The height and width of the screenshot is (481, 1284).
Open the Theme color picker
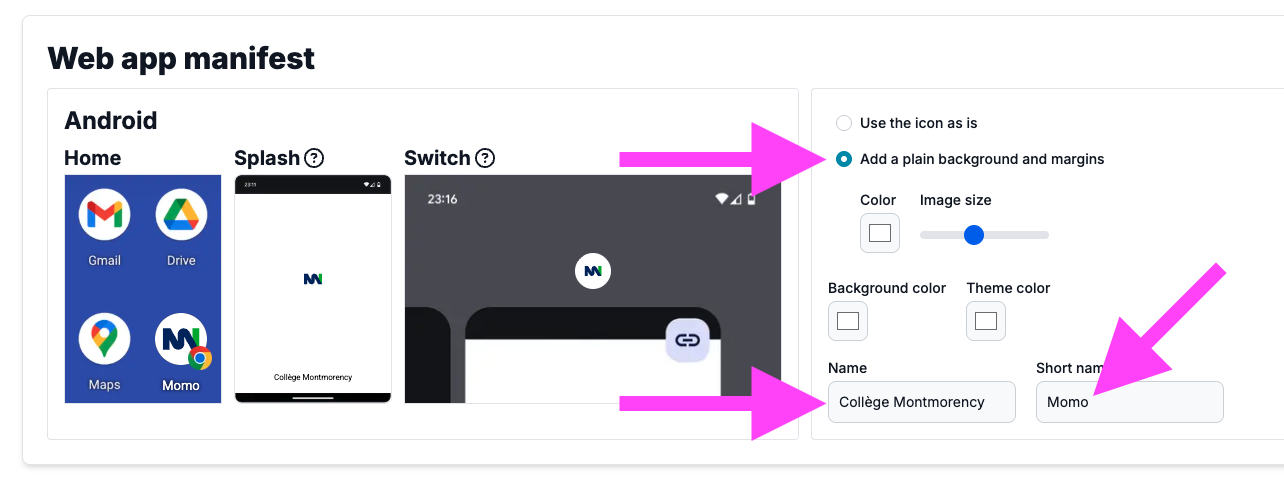(986, 321)
